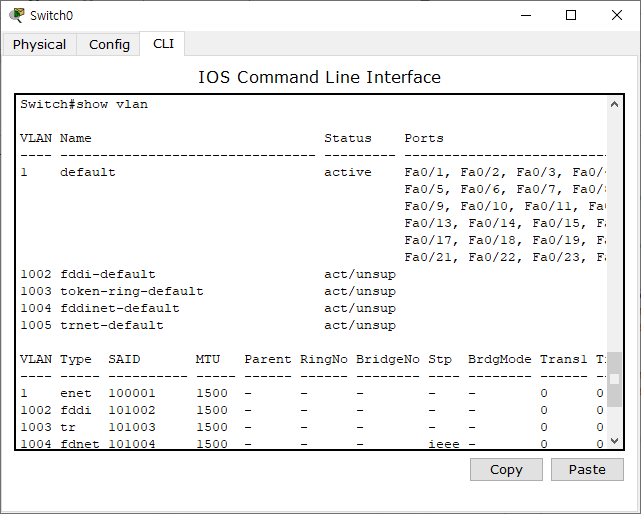
Task: Click port 'Fa0/13' in port list
Action: 428,223
